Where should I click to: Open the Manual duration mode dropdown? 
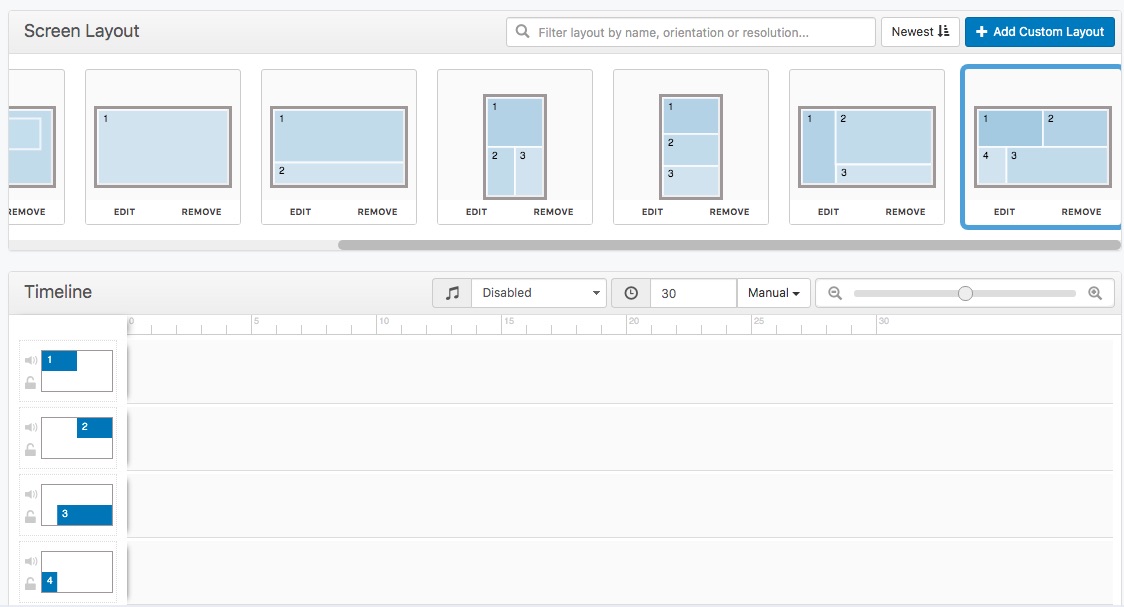click(x=773, y=292)
